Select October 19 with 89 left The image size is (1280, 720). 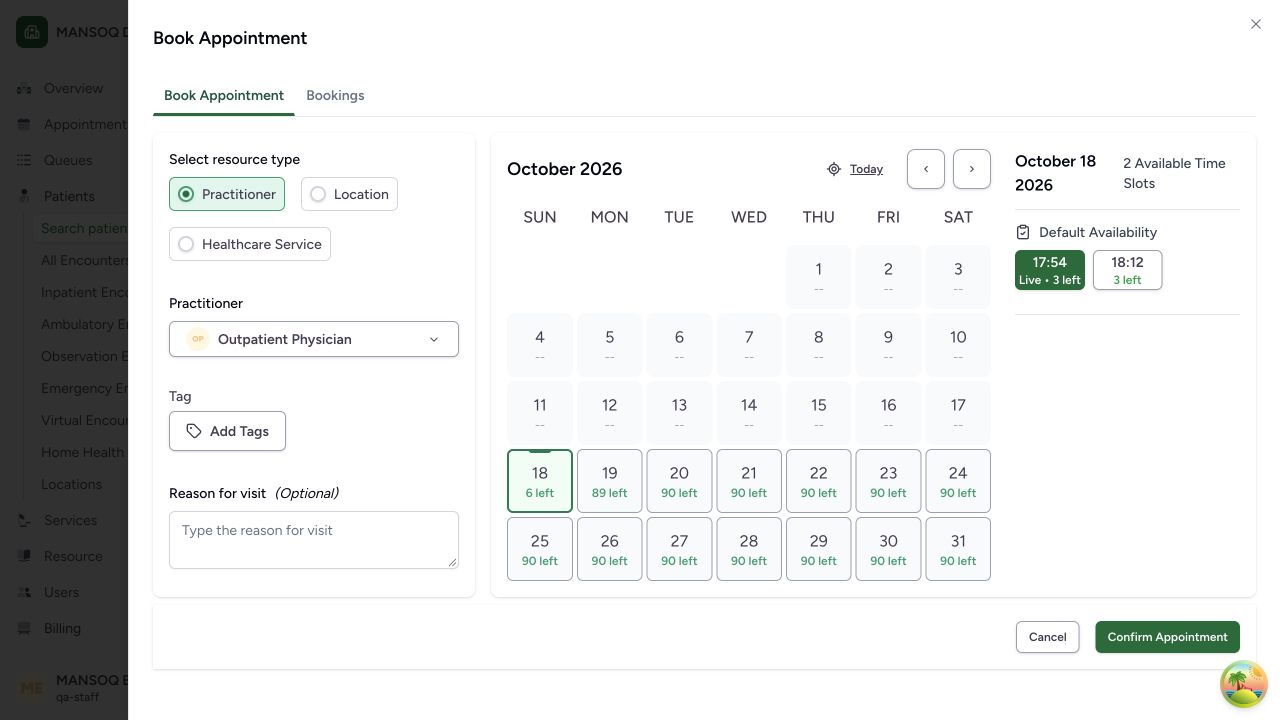(x=610, y=481)
